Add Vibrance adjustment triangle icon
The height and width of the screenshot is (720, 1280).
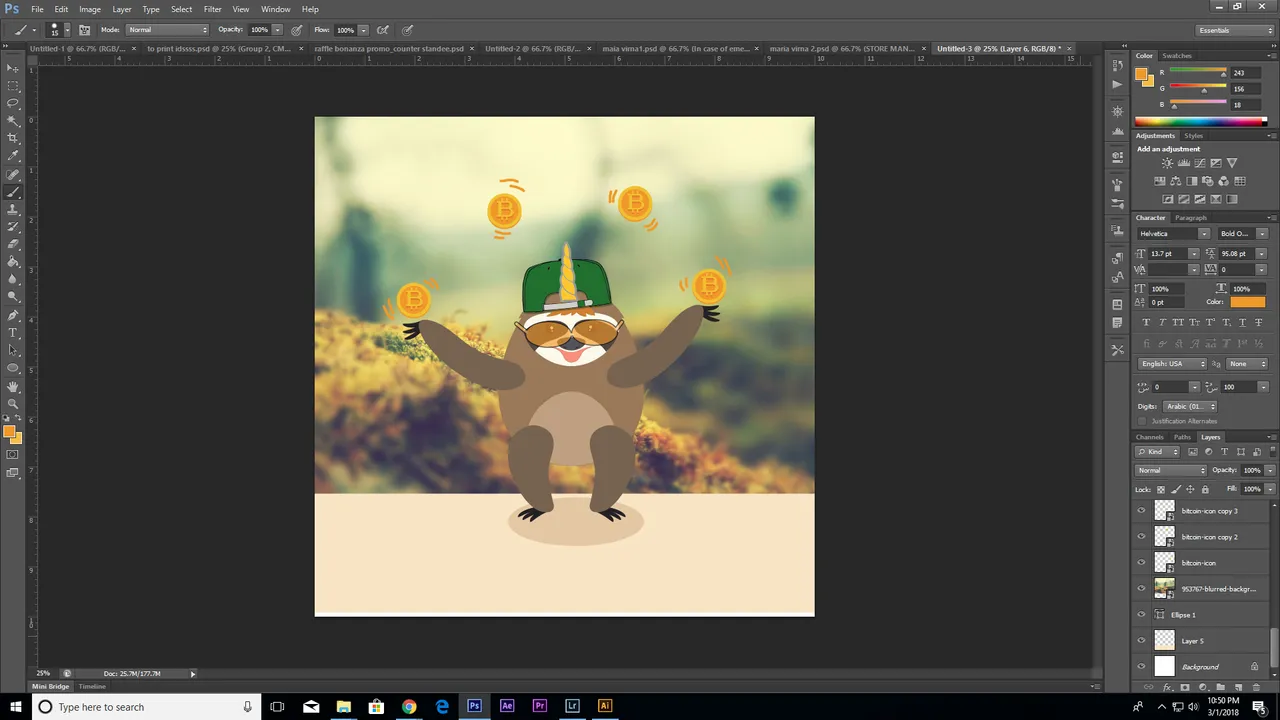(x=1232, y=163)
